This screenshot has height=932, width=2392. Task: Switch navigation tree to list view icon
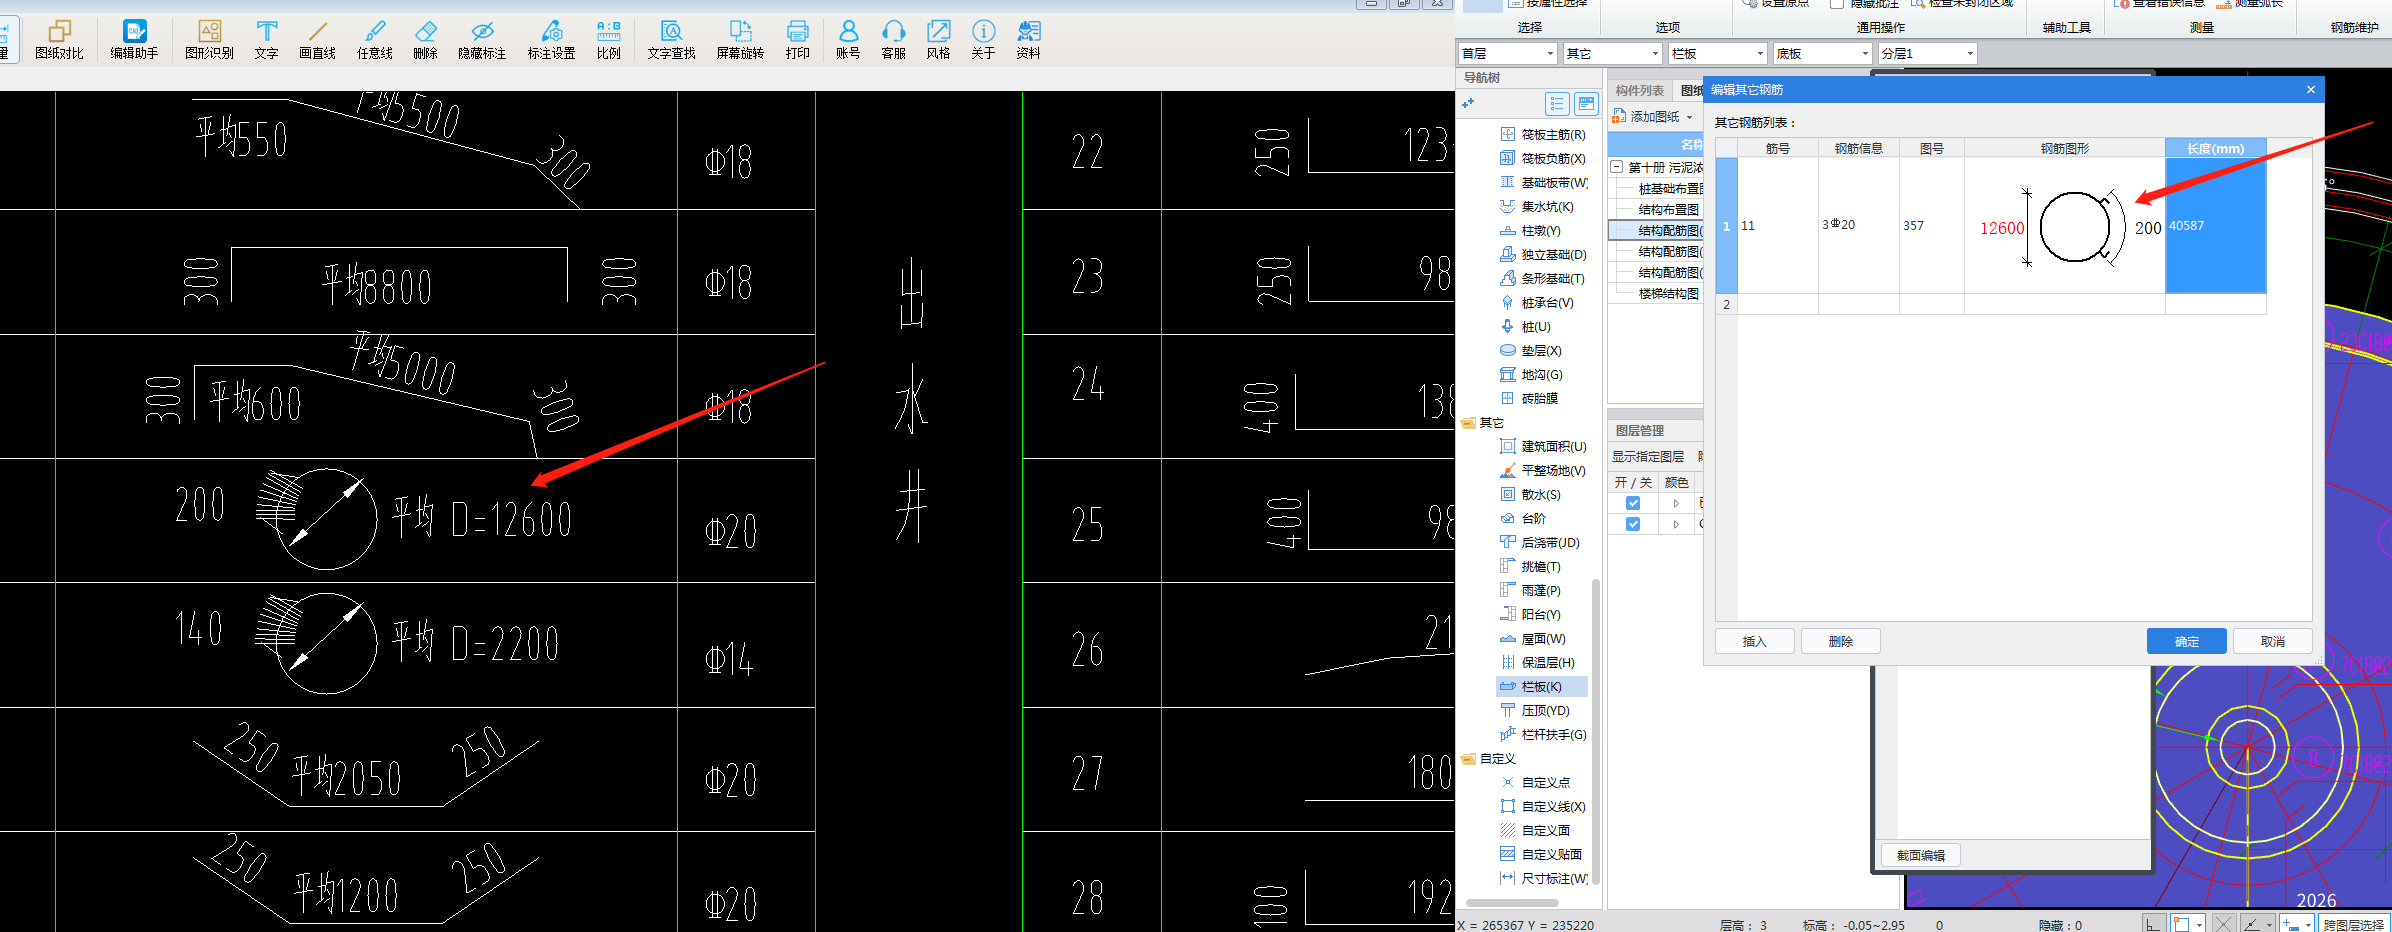point(1557,103)
